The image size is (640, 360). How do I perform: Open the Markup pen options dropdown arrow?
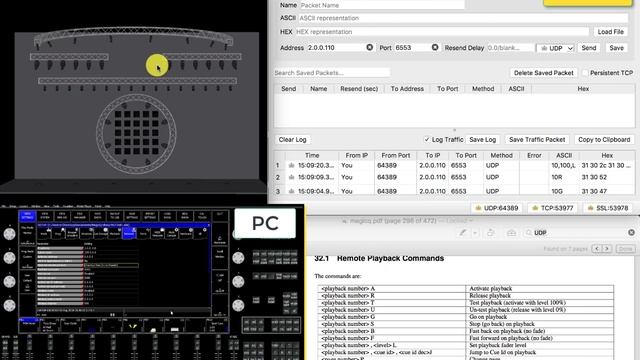(475, 233)
